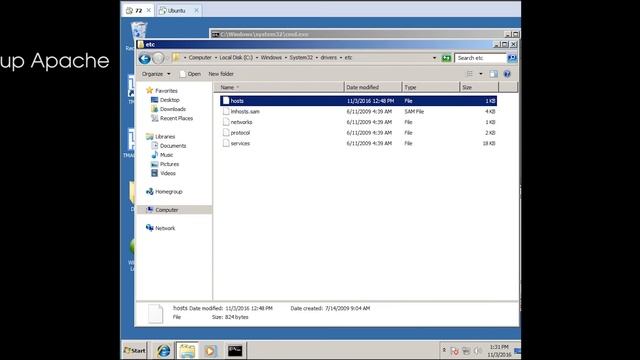Click the services file icon
The image size is (640, 360).
[x=226, y=143]
